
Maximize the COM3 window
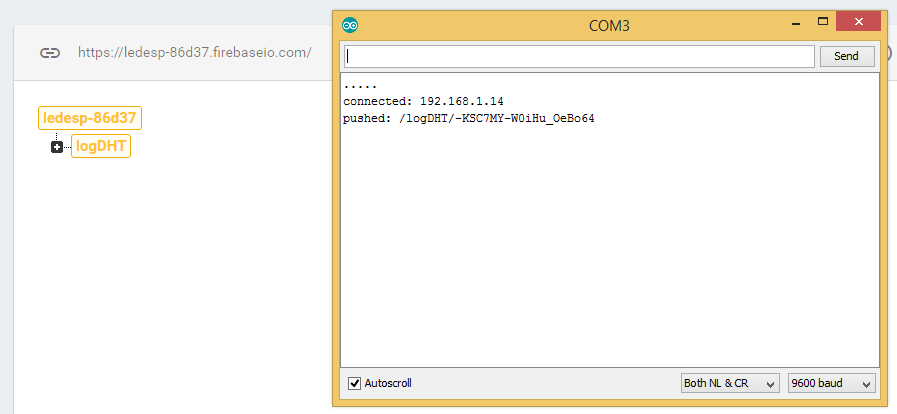(x=823, y=22)
